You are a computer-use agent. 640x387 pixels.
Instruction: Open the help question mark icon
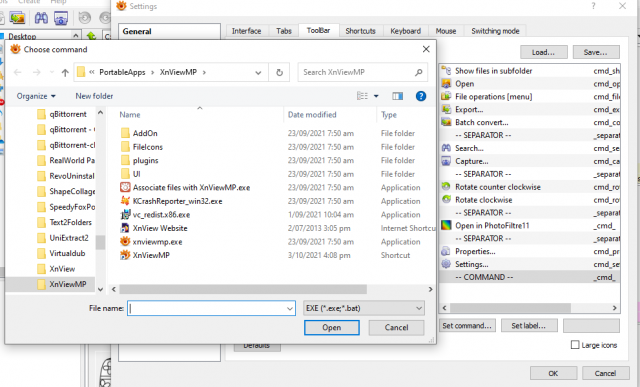coord(421,96)
